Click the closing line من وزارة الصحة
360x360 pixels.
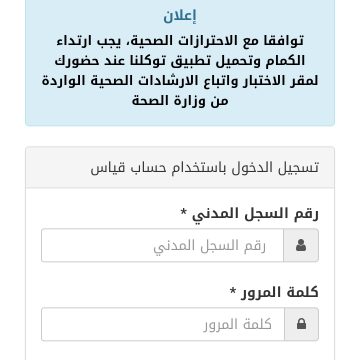coord(180,101)
